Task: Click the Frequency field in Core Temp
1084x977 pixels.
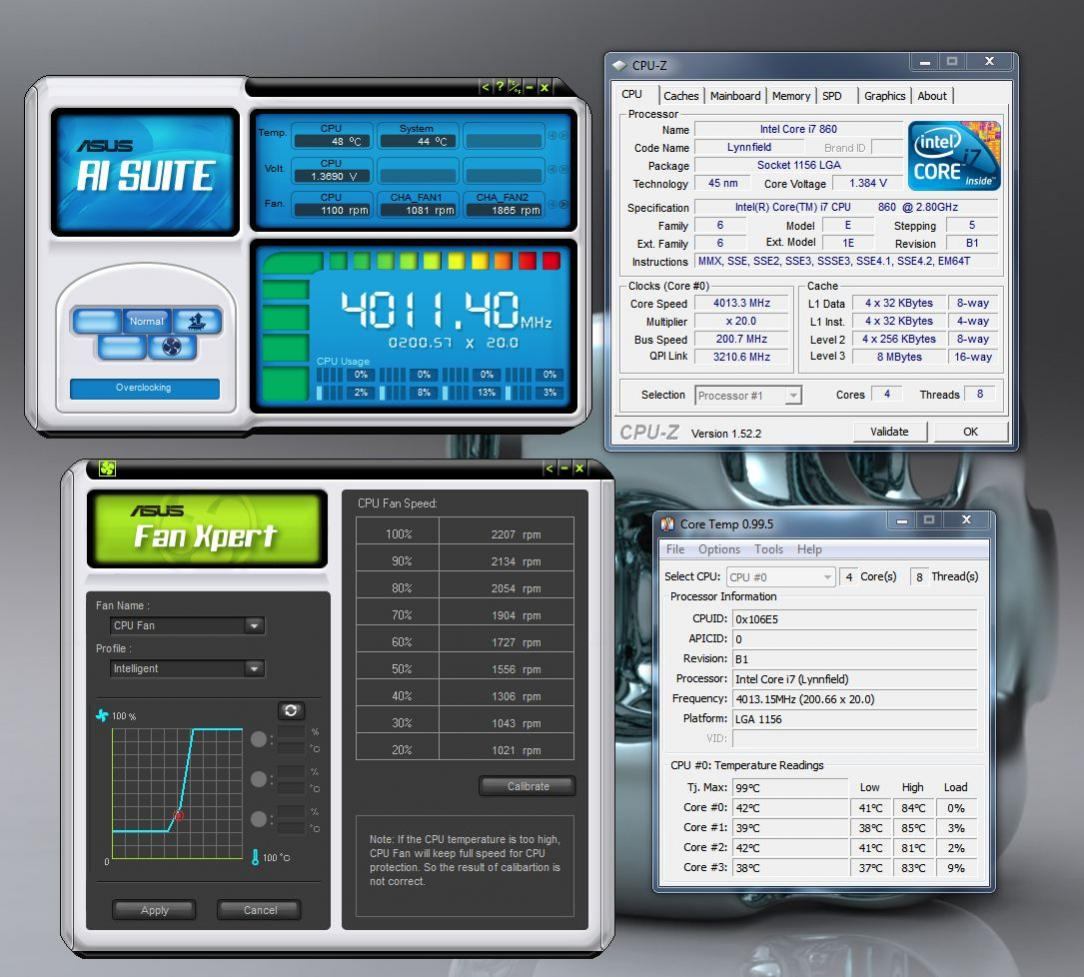Action: point(854,699)
